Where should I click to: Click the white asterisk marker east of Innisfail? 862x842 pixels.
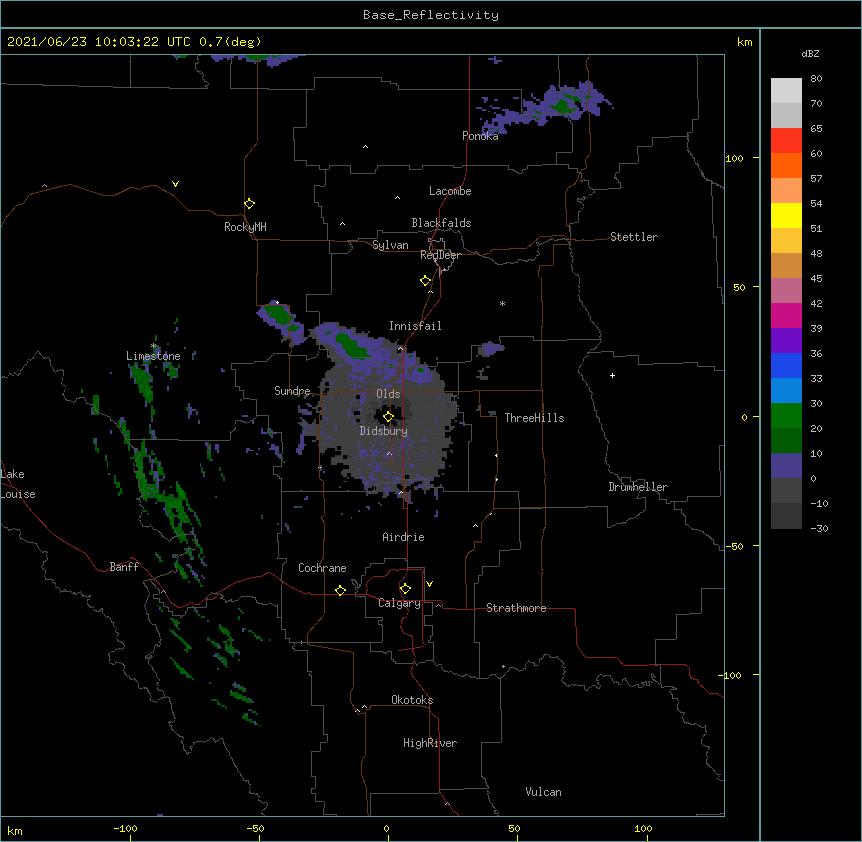pos(502,304)
